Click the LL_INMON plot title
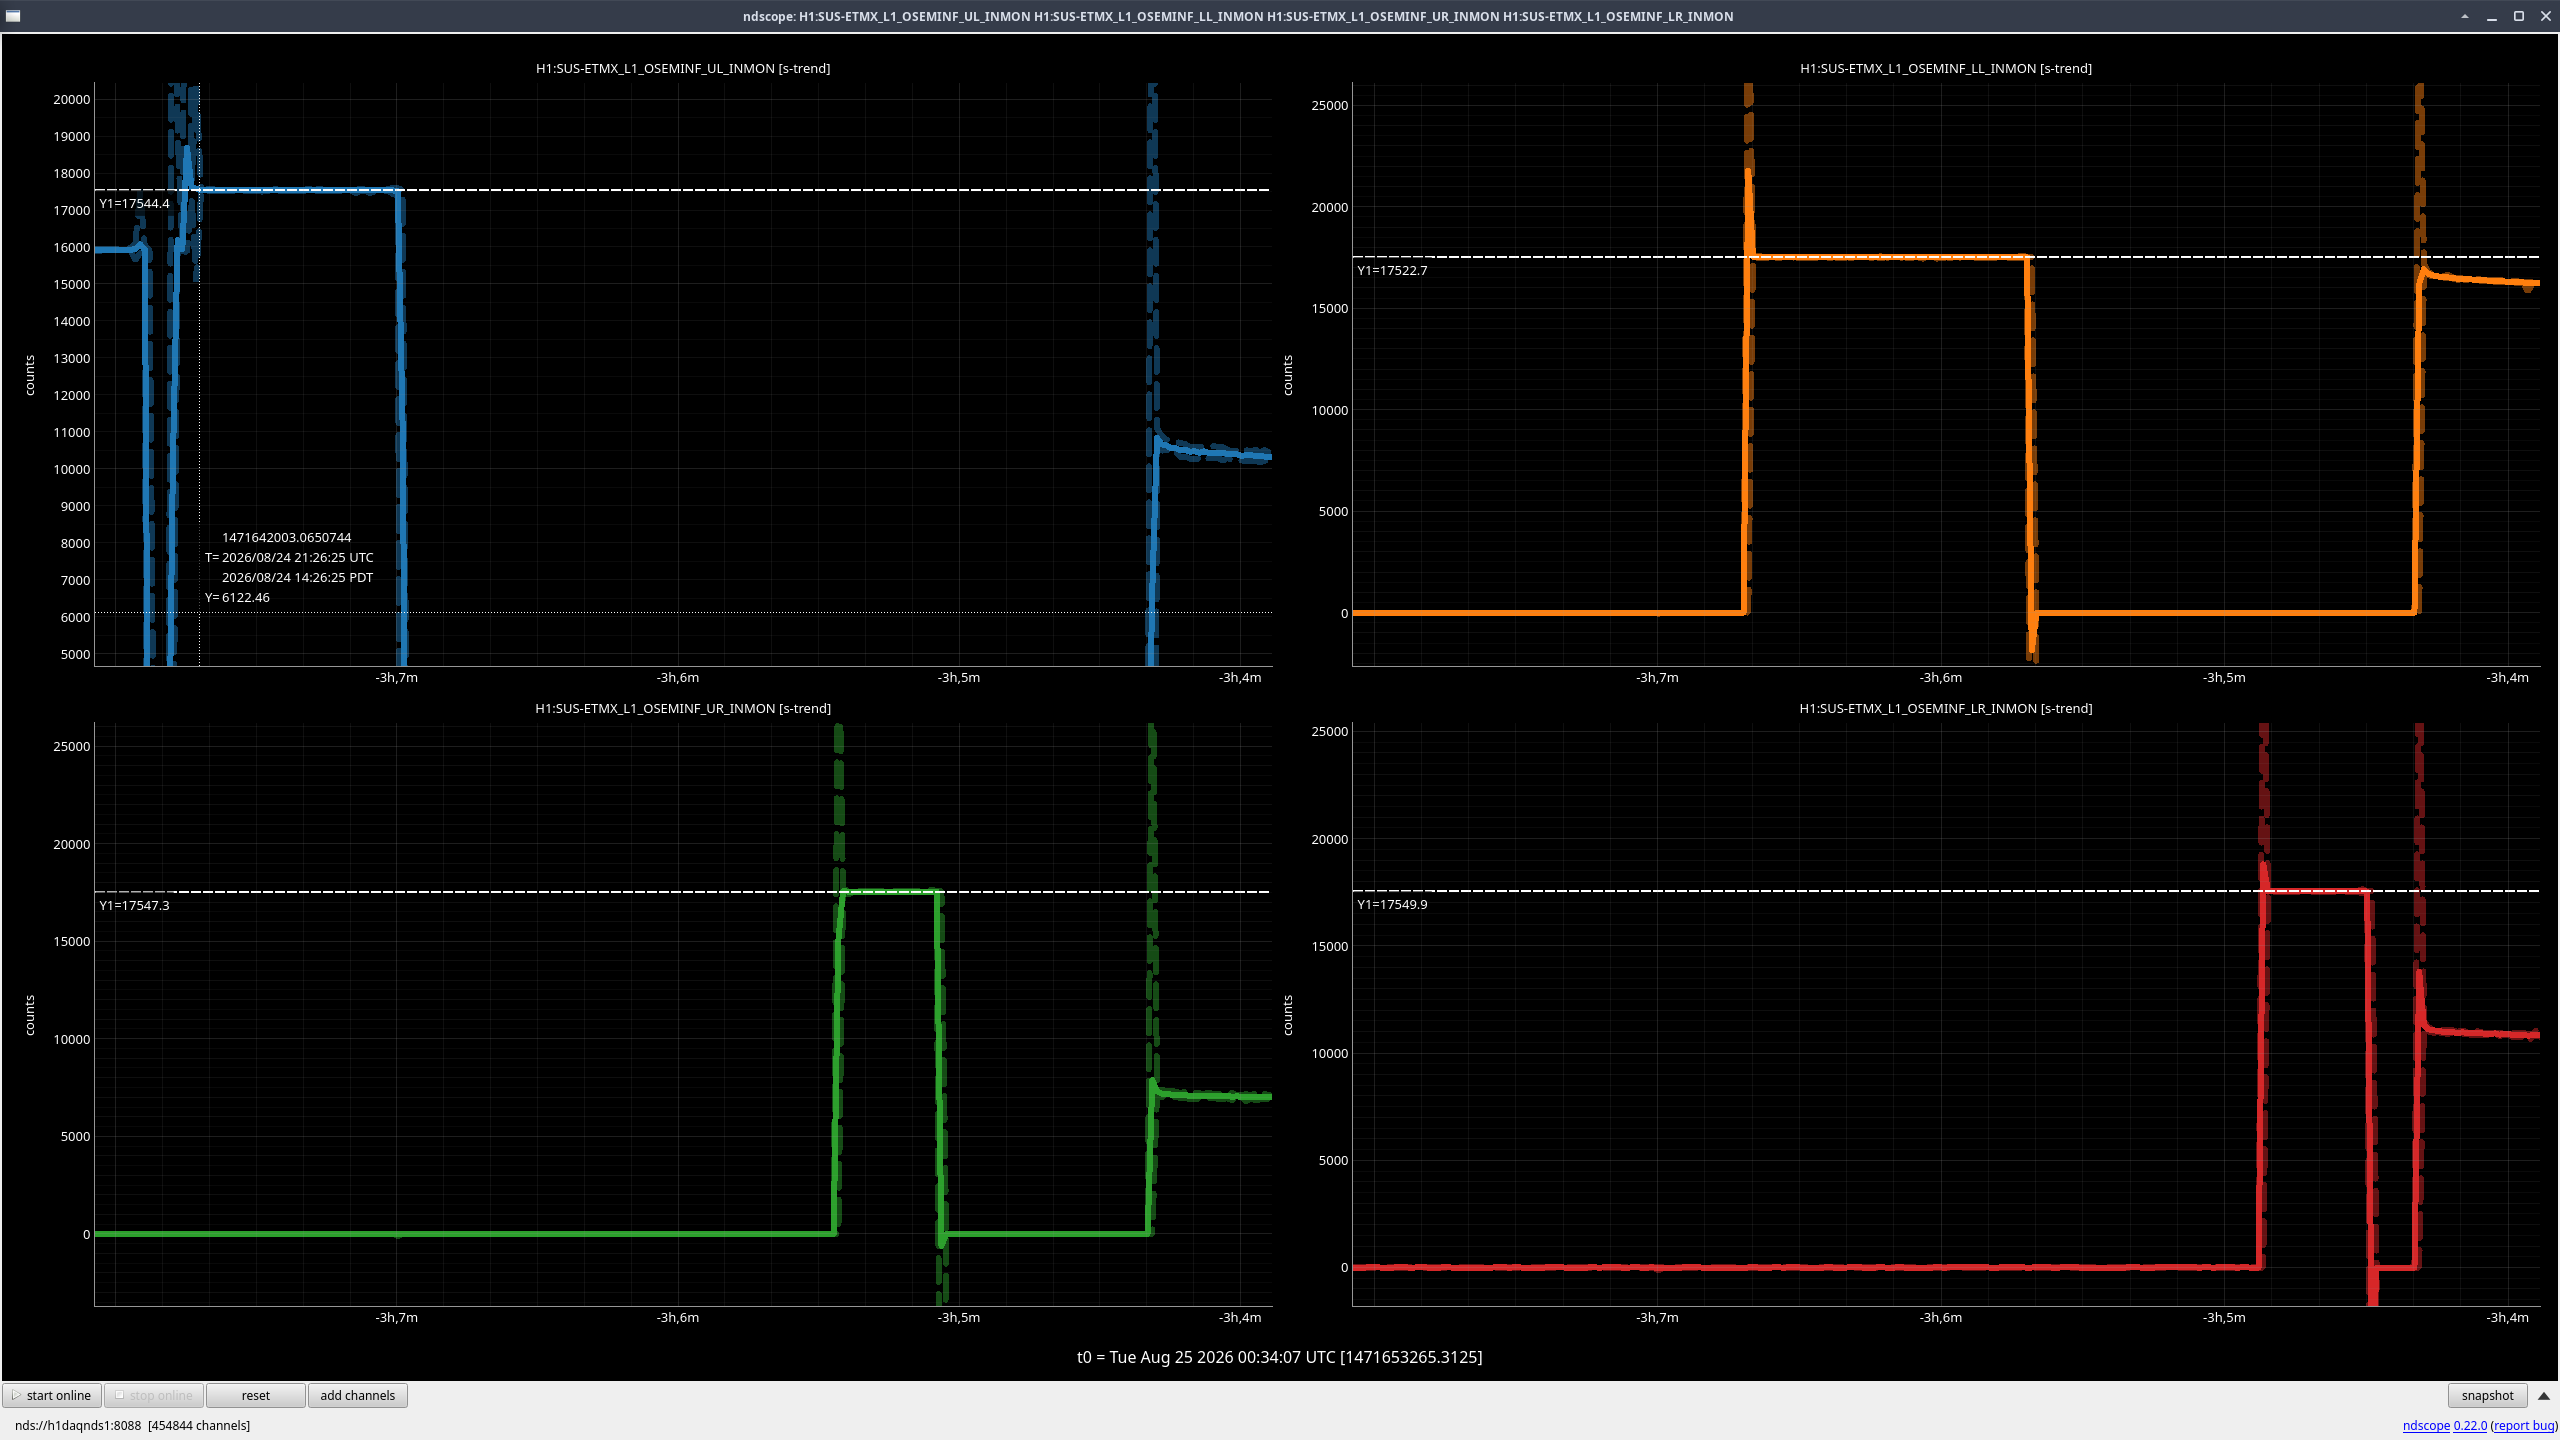 click(x=1946, y=68)
